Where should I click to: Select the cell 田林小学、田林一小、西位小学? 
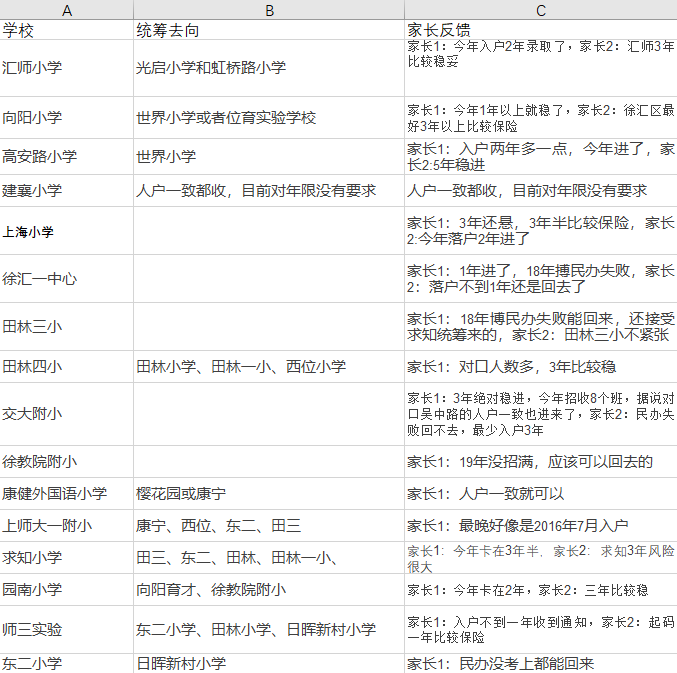click(269, 367)
